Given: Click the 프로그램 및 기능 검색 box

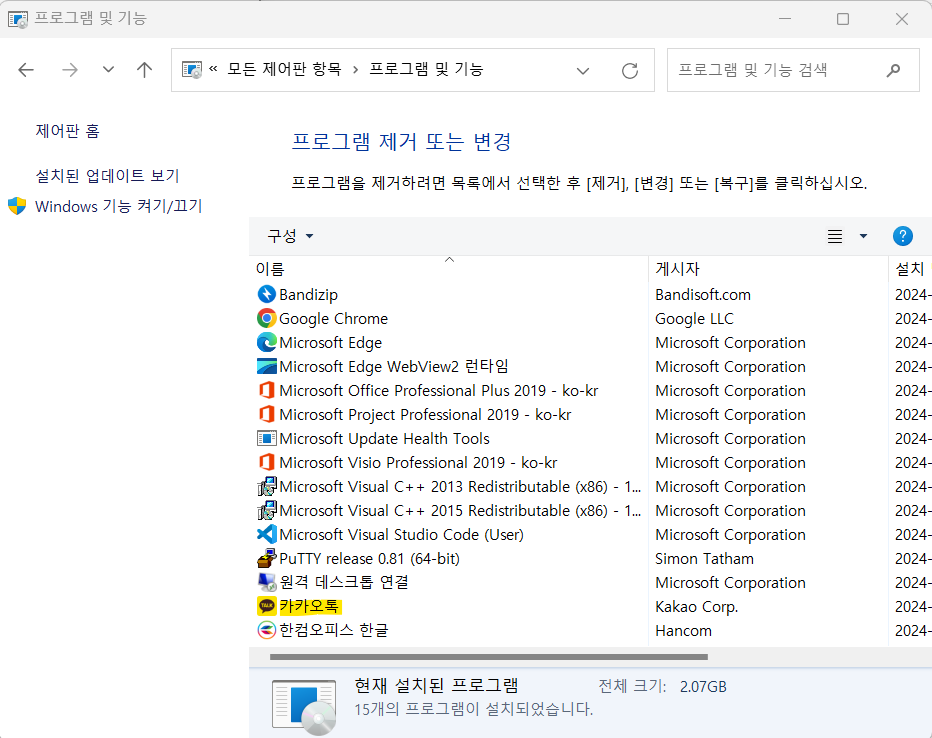Looking at the screenshot, I should tap(793, 70).
